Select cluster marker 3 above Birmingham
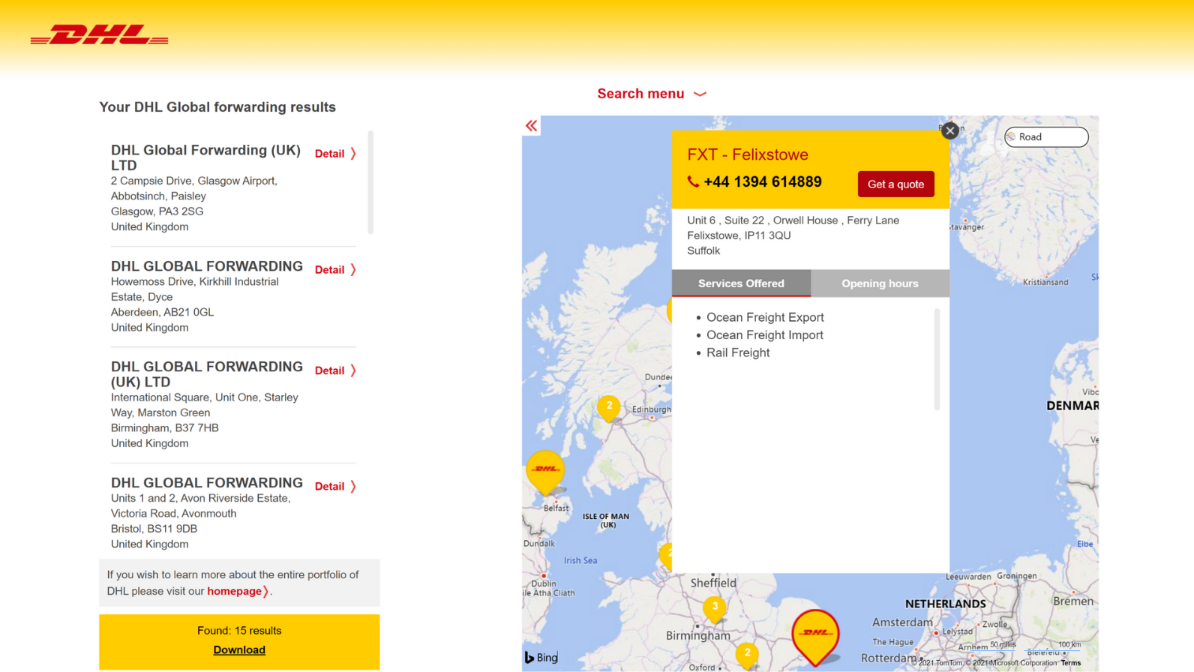The image size is (1194, 672). (714, 606)
